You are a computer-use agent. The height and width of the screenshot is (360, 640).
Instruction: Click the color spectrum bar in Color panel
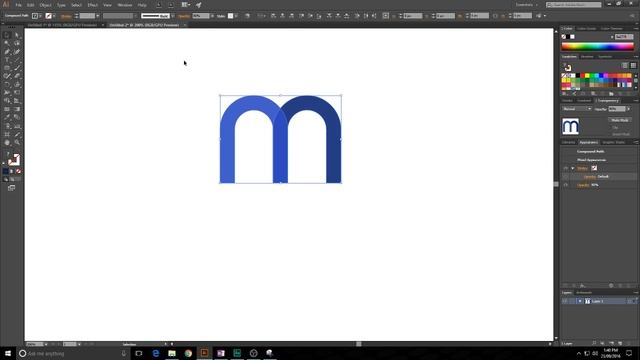click(x=597, y=46)
